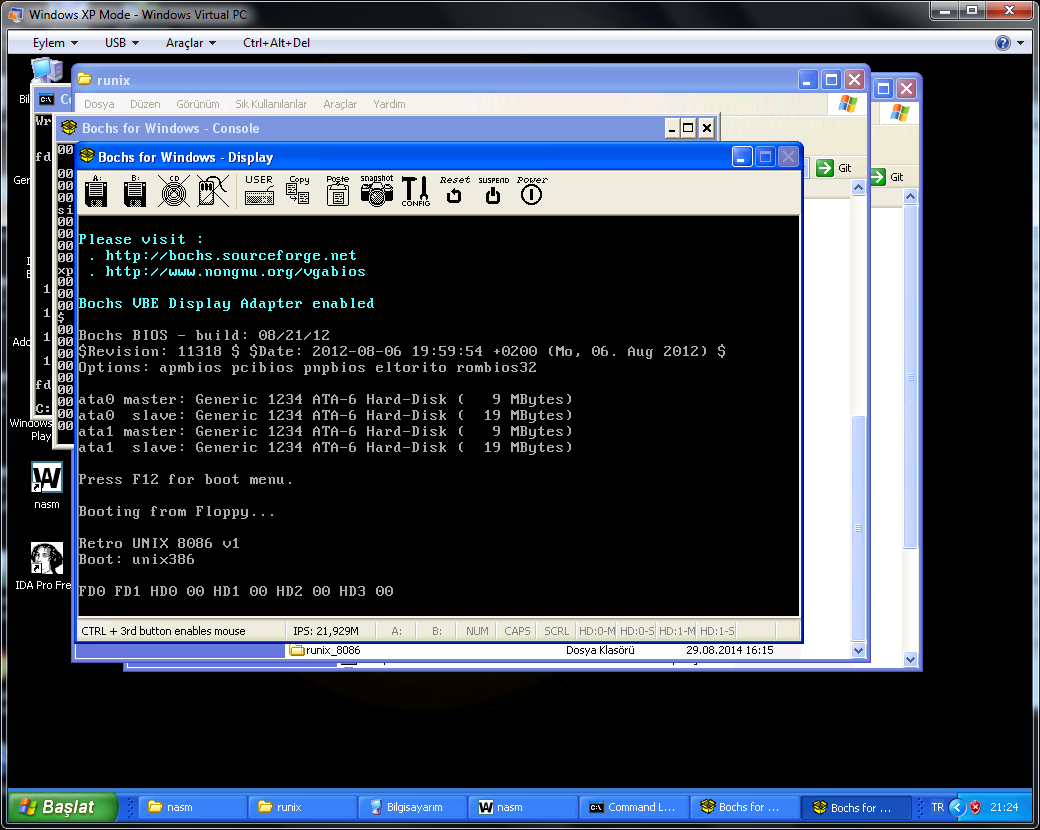Click the Bochs Console window title icon
The width and height of the screenshot is (1040, 830).
coord(69,127)
